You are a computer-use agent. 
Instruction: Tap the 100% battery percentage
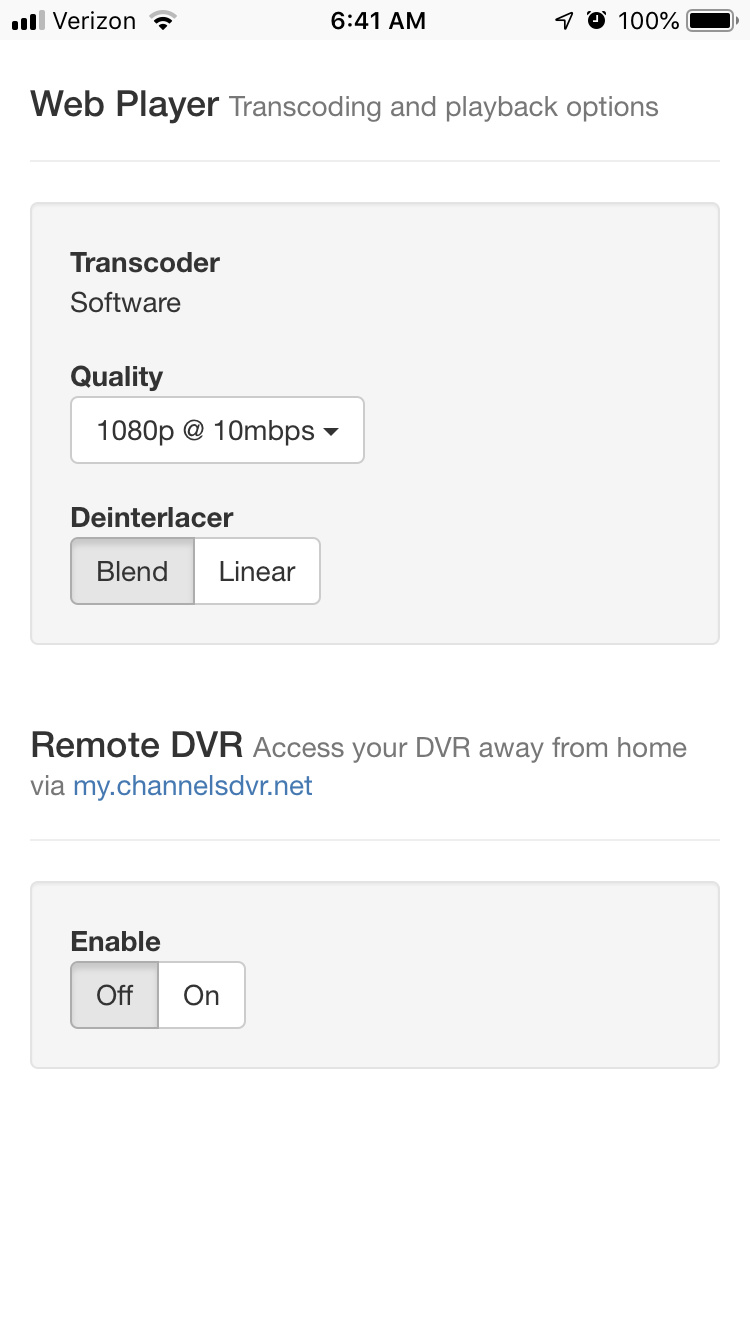point(648,21)
